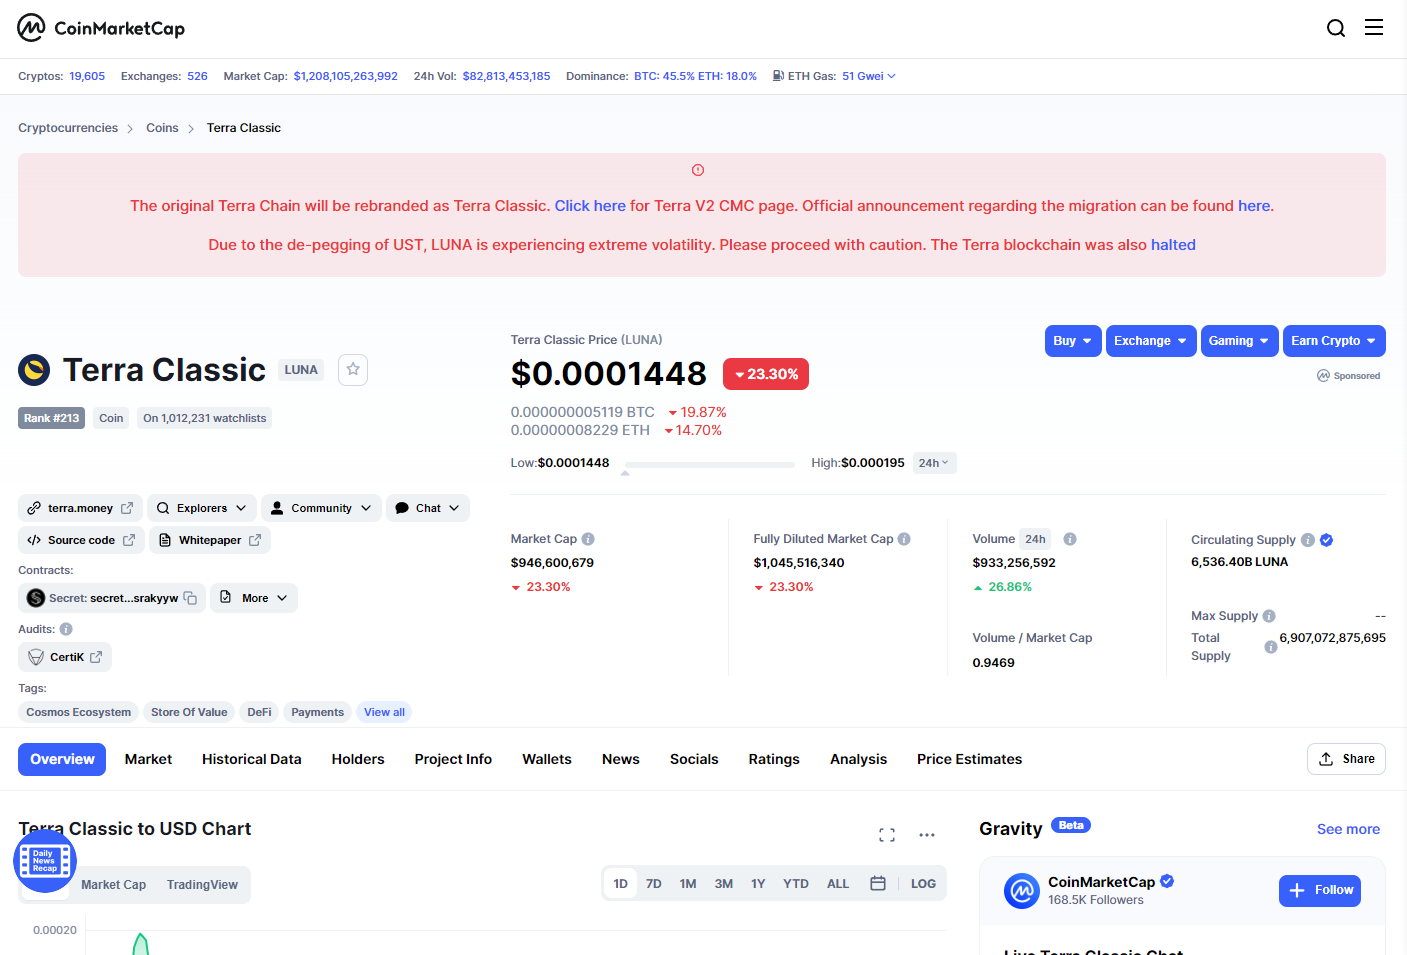Open the Historical Data tab
This screenshot has width=1407, height=955.
252,759
